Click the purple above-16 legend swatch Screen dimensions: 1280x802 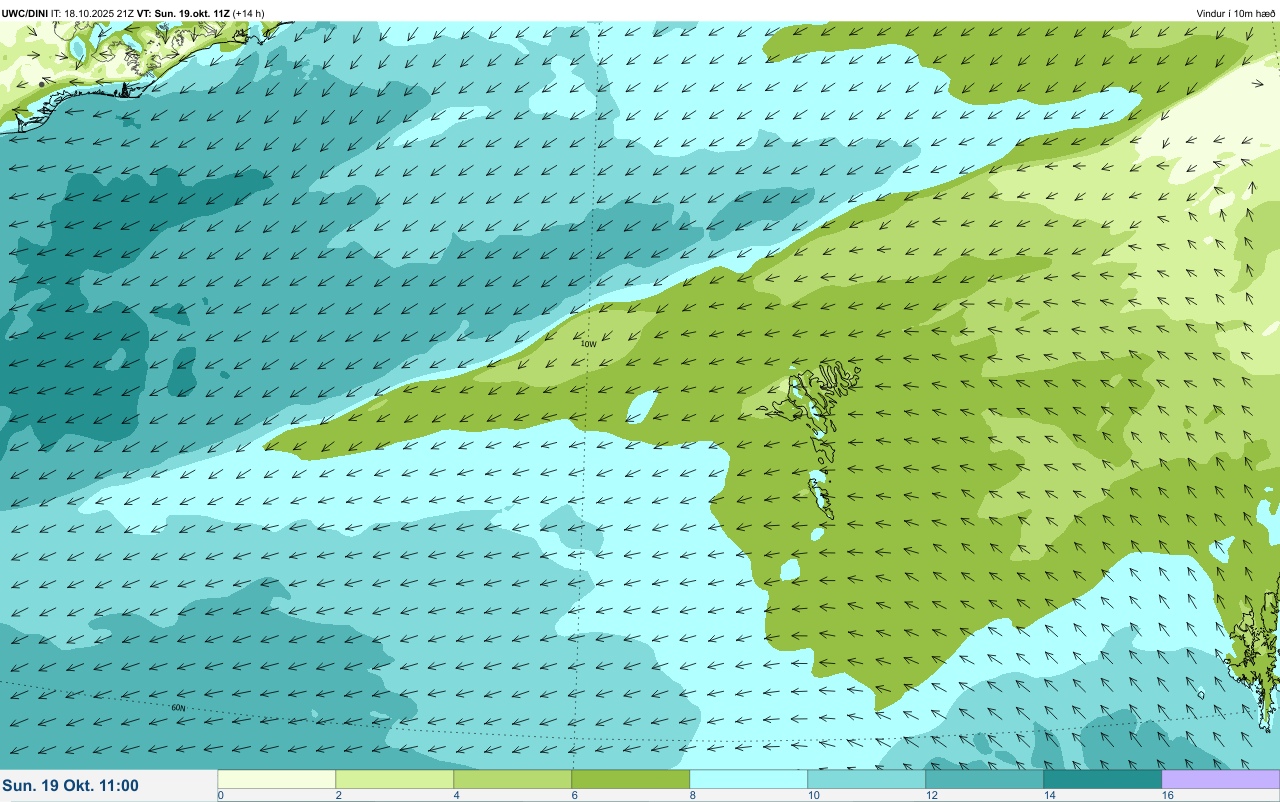[1220, 779]
